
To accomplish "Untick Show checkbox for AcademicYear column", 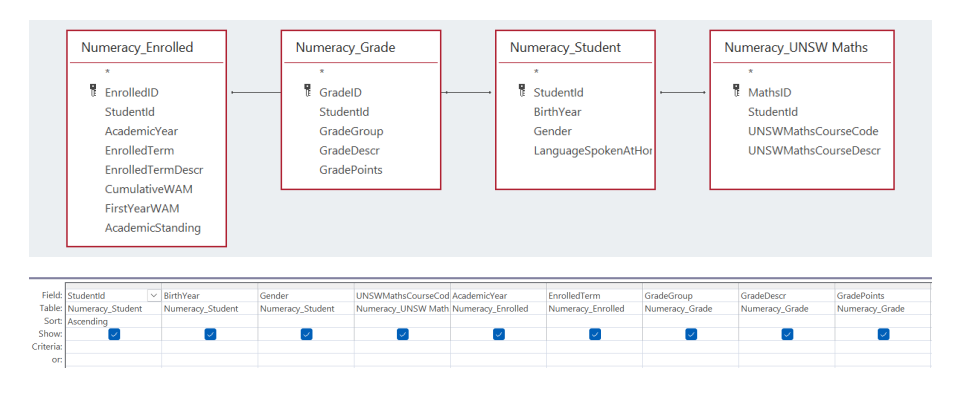I will 499,334.
